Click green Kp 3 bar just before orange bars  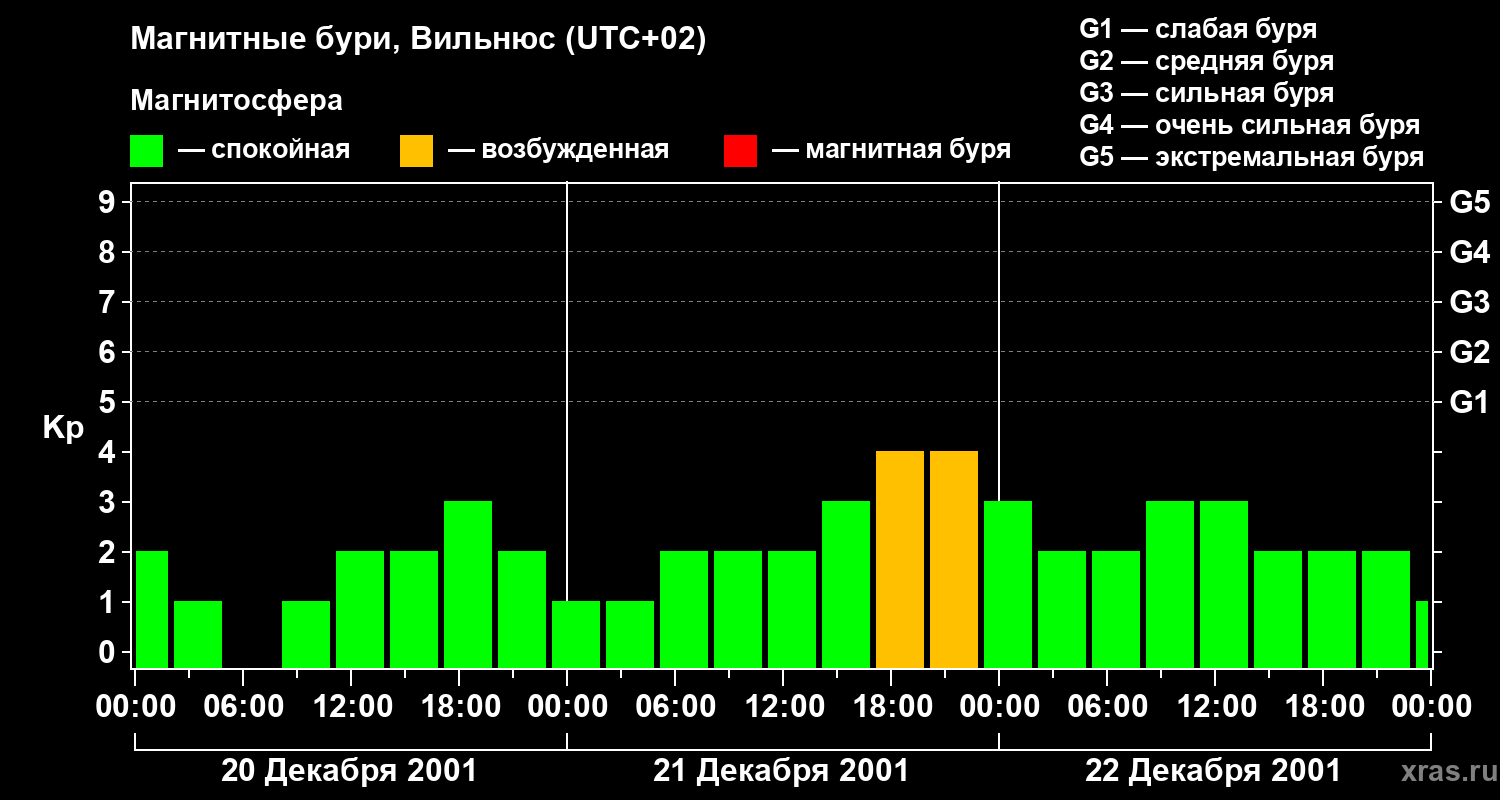846,584
